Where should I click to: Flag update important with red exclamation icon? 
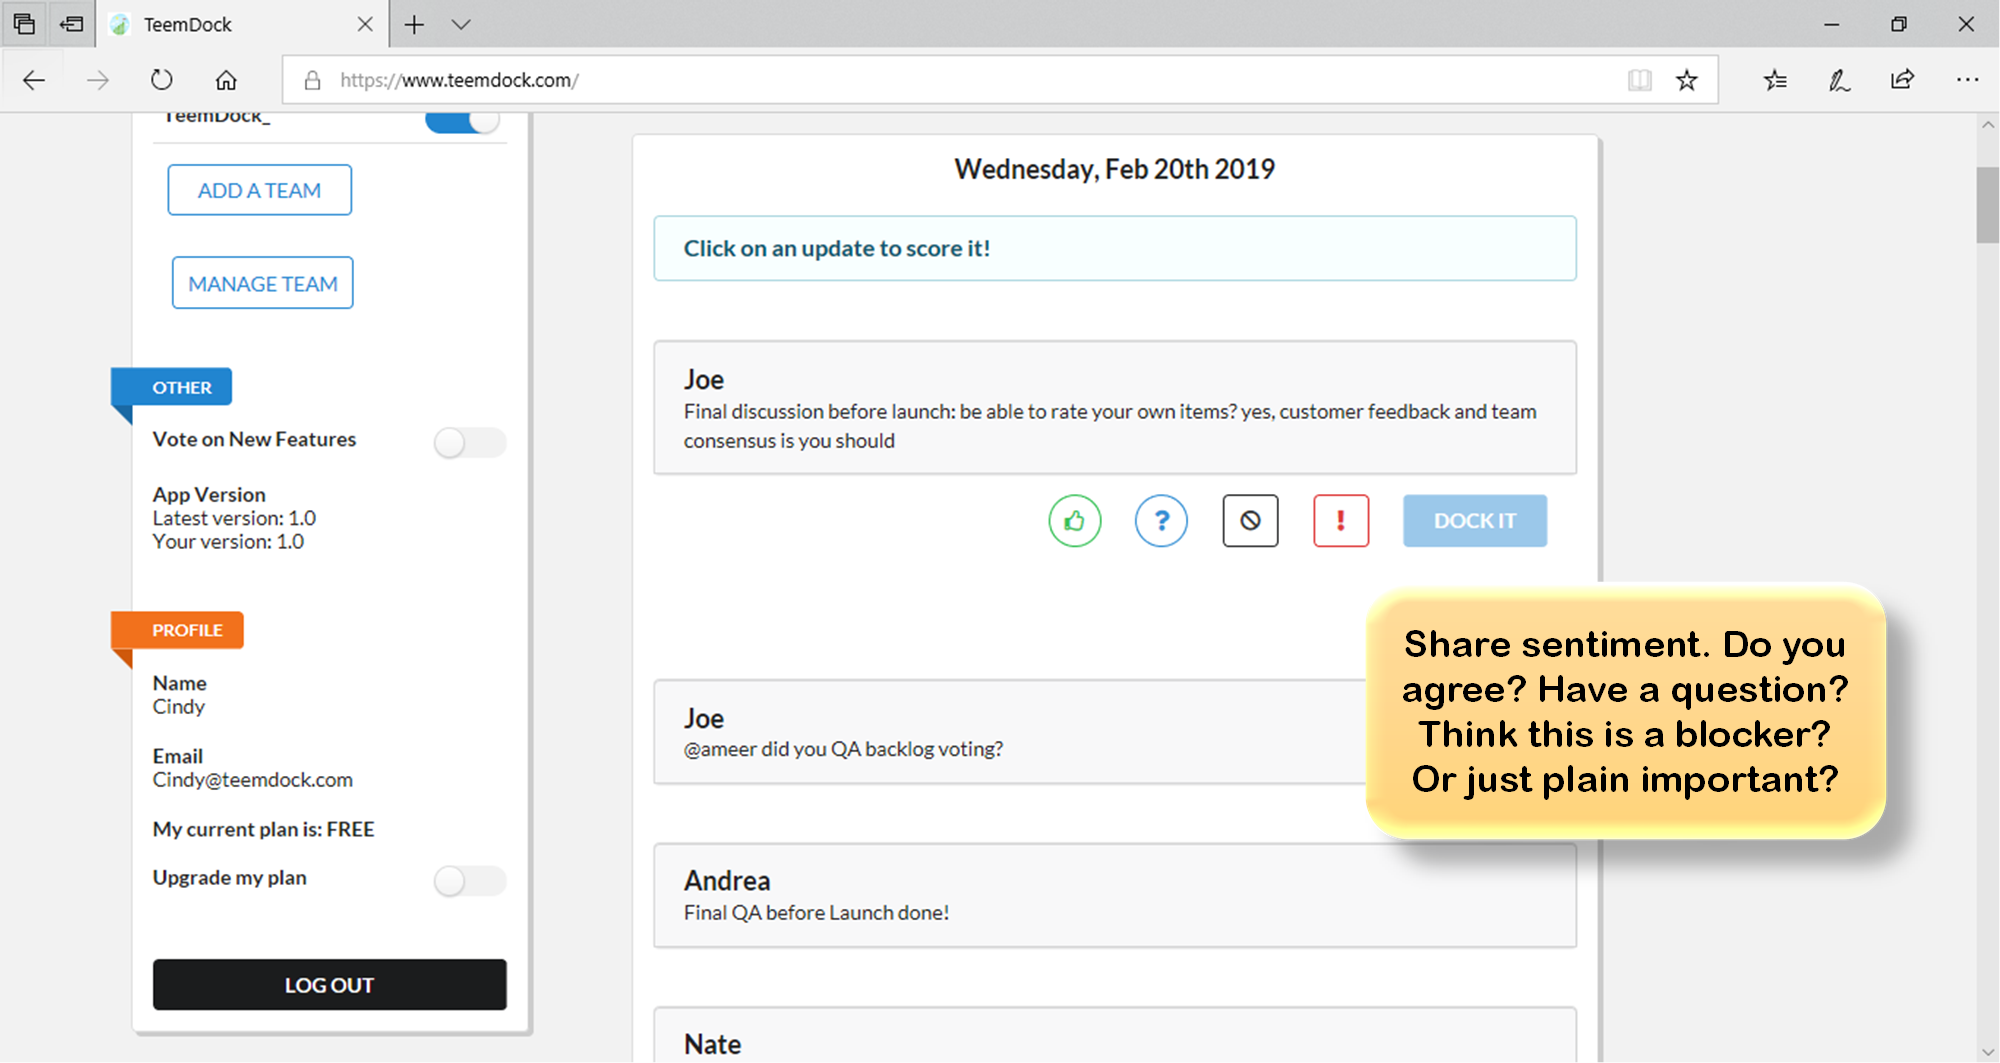1341,521
